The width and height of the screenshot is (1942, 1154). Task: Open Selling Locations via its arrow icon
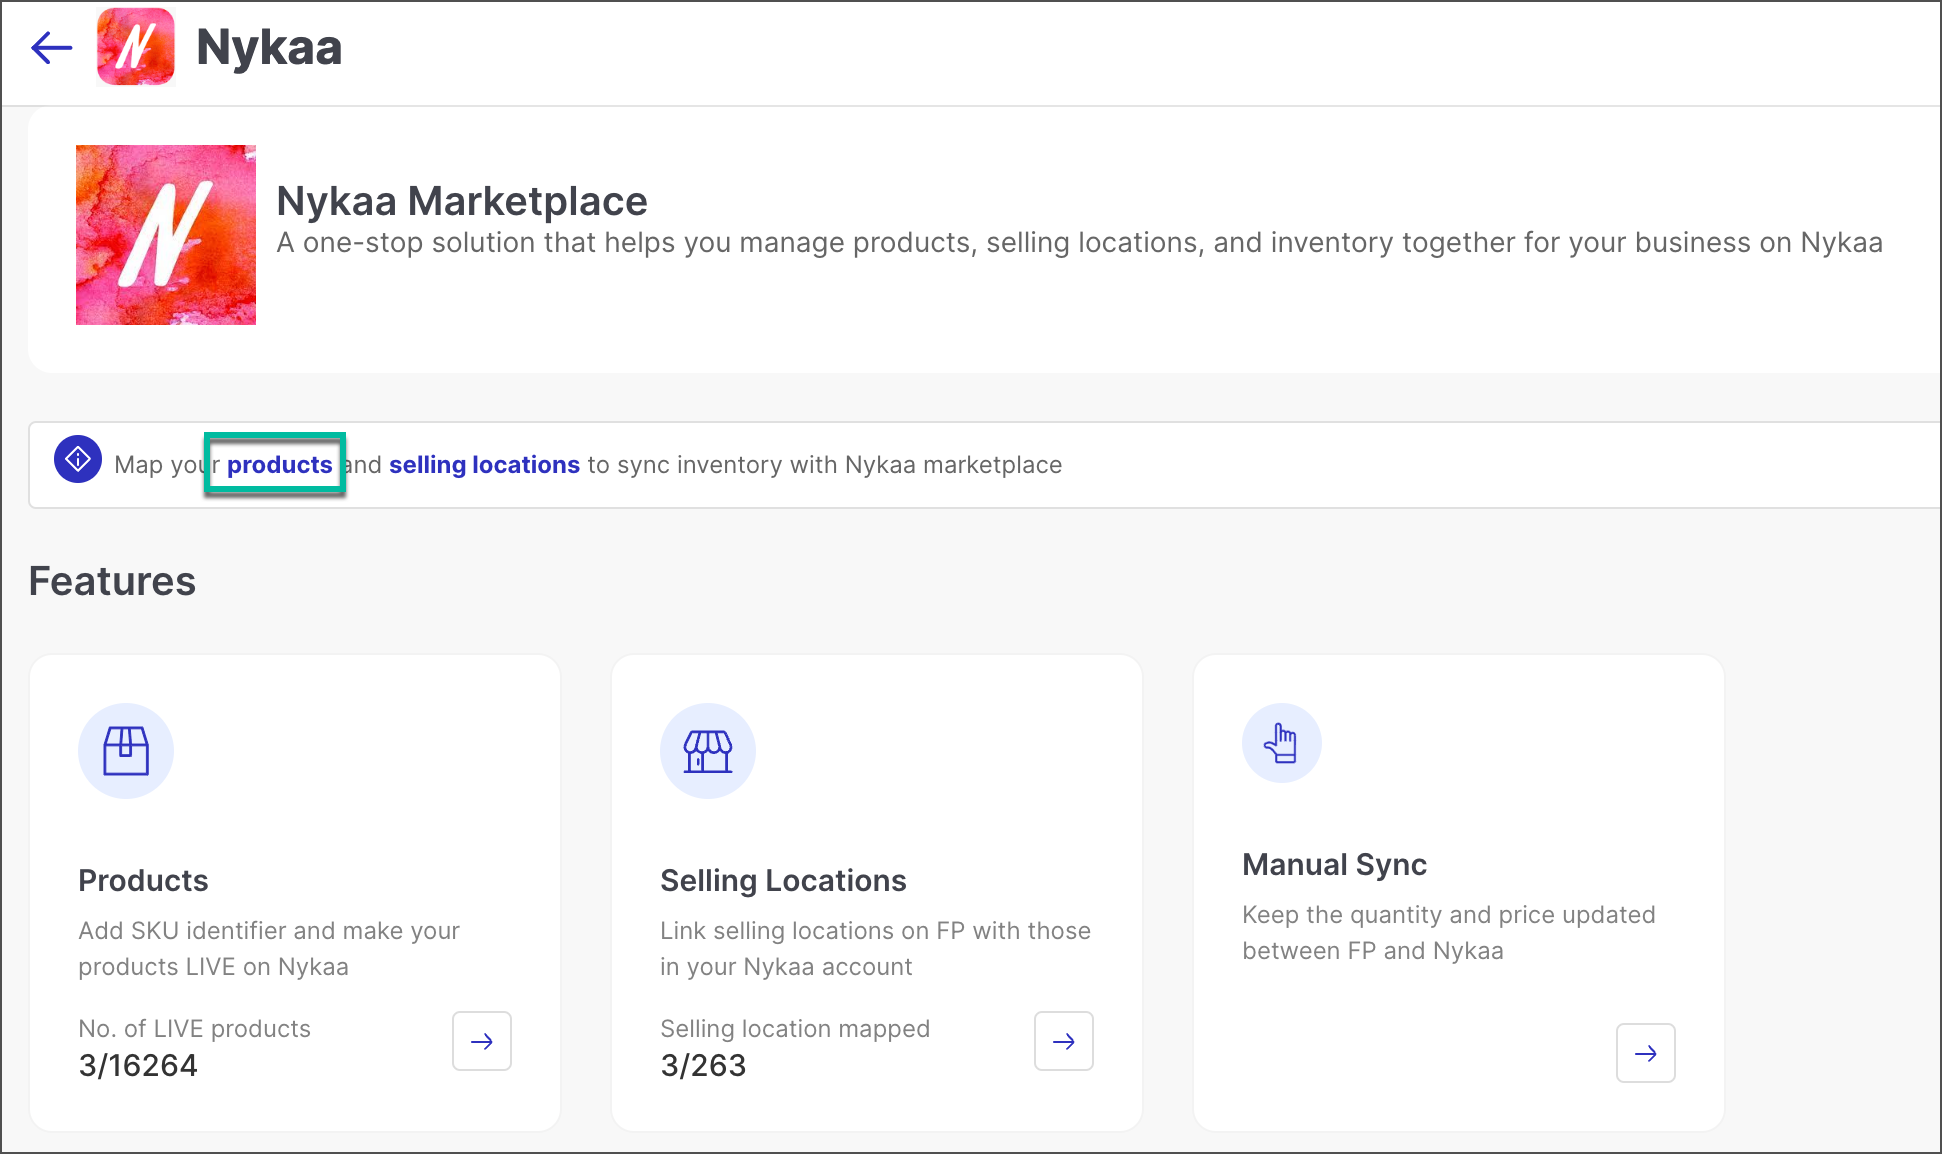tap(1063, 1041)
